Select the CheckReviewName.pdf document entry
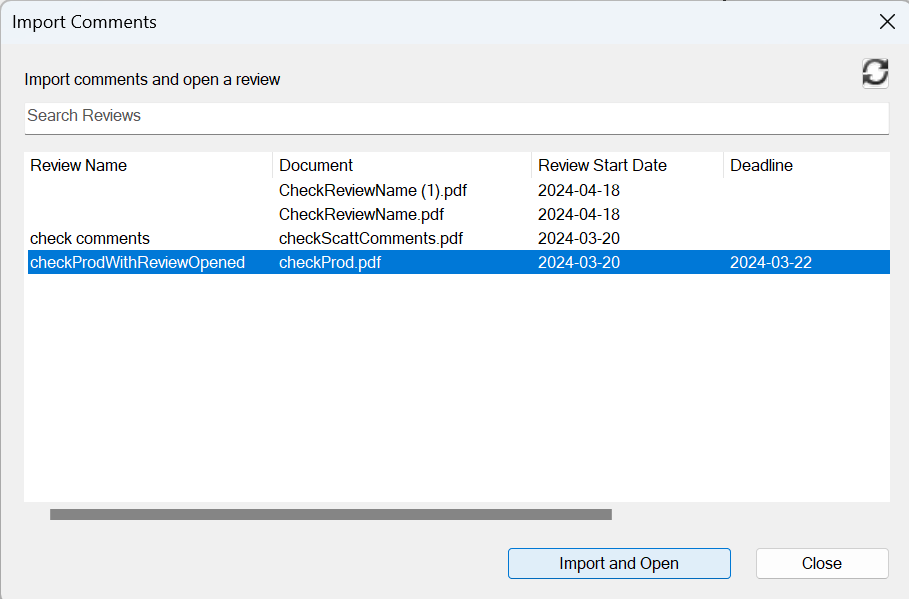The image size is (909, 599). (x=361, y=214)
